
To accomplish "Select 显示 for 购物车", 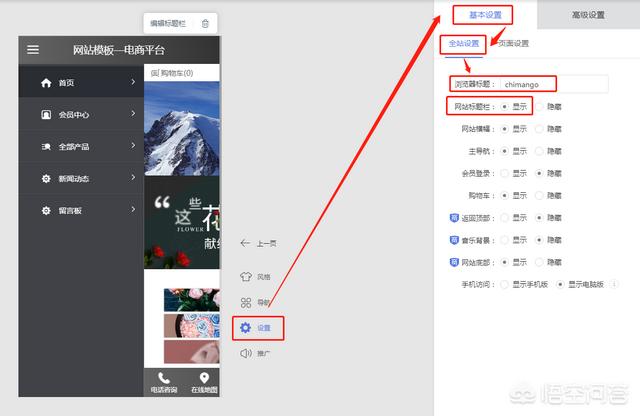I will (505, 196).
